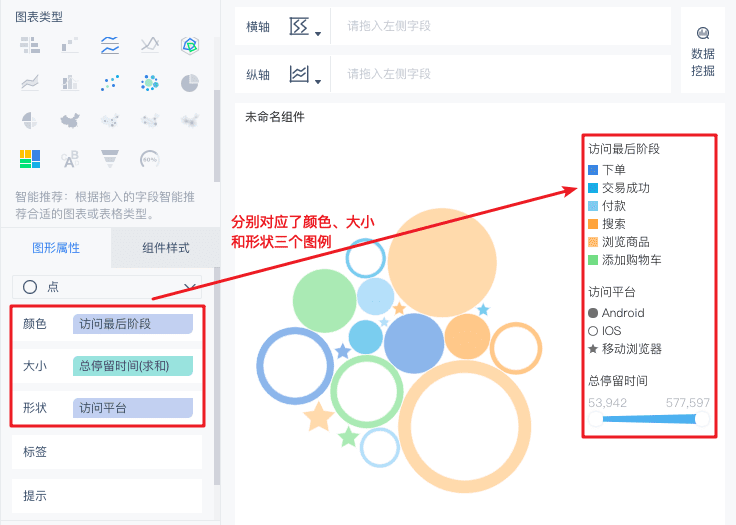Select the cross table chart type
Screen dimensions: 736x525
[x=70, y=45]
